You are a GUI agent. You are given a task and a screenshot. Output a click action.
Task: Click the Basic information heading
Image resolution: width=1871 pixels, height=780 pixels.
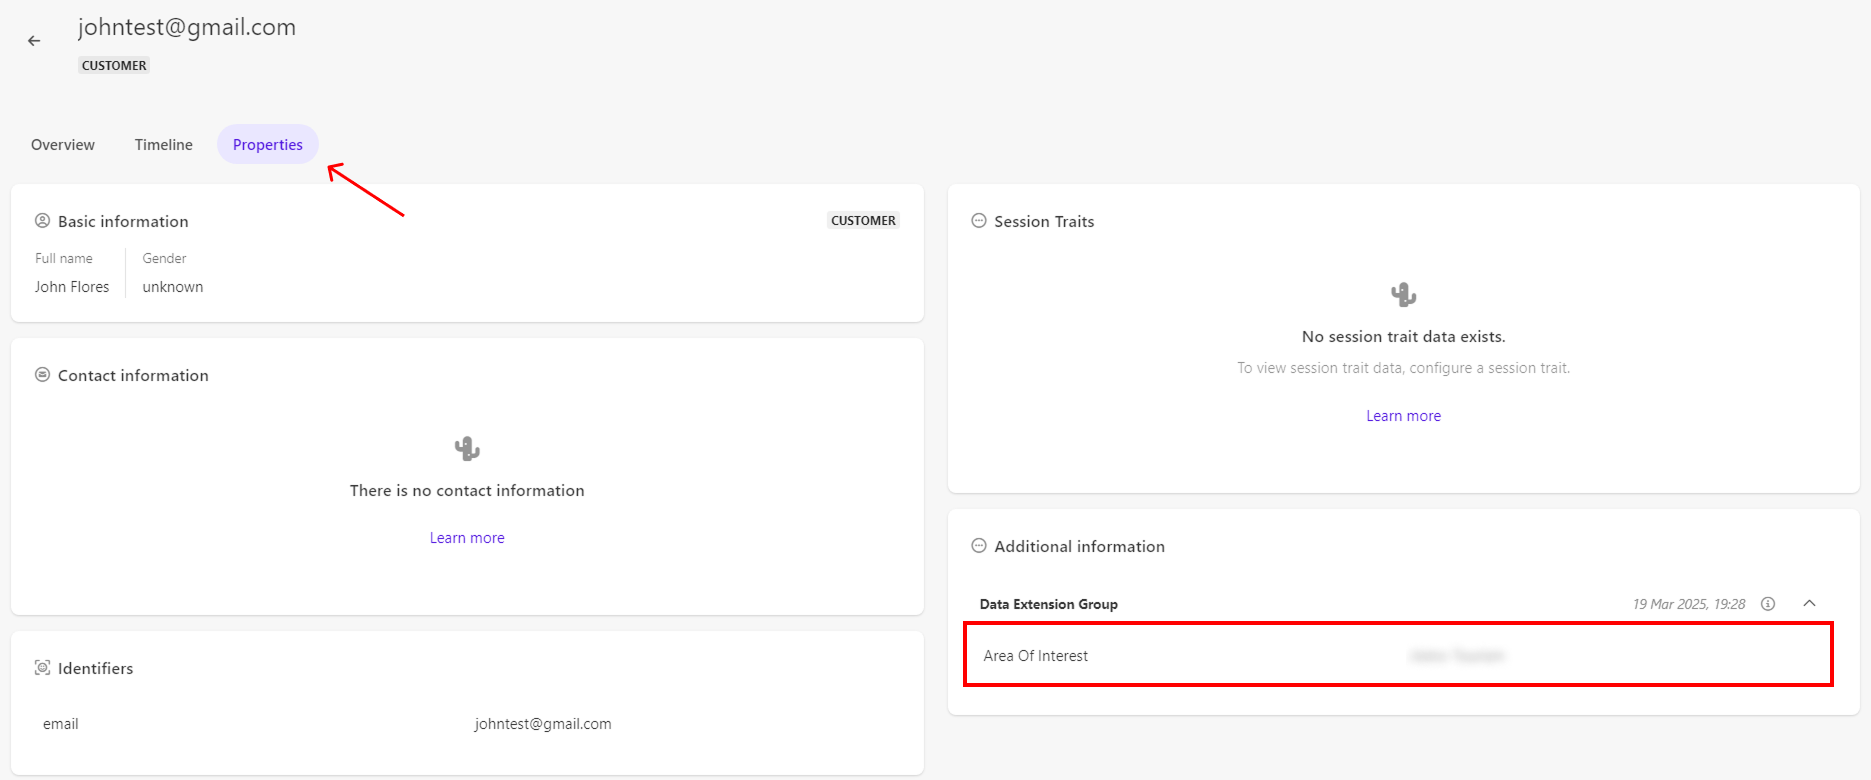click(123, 221)
